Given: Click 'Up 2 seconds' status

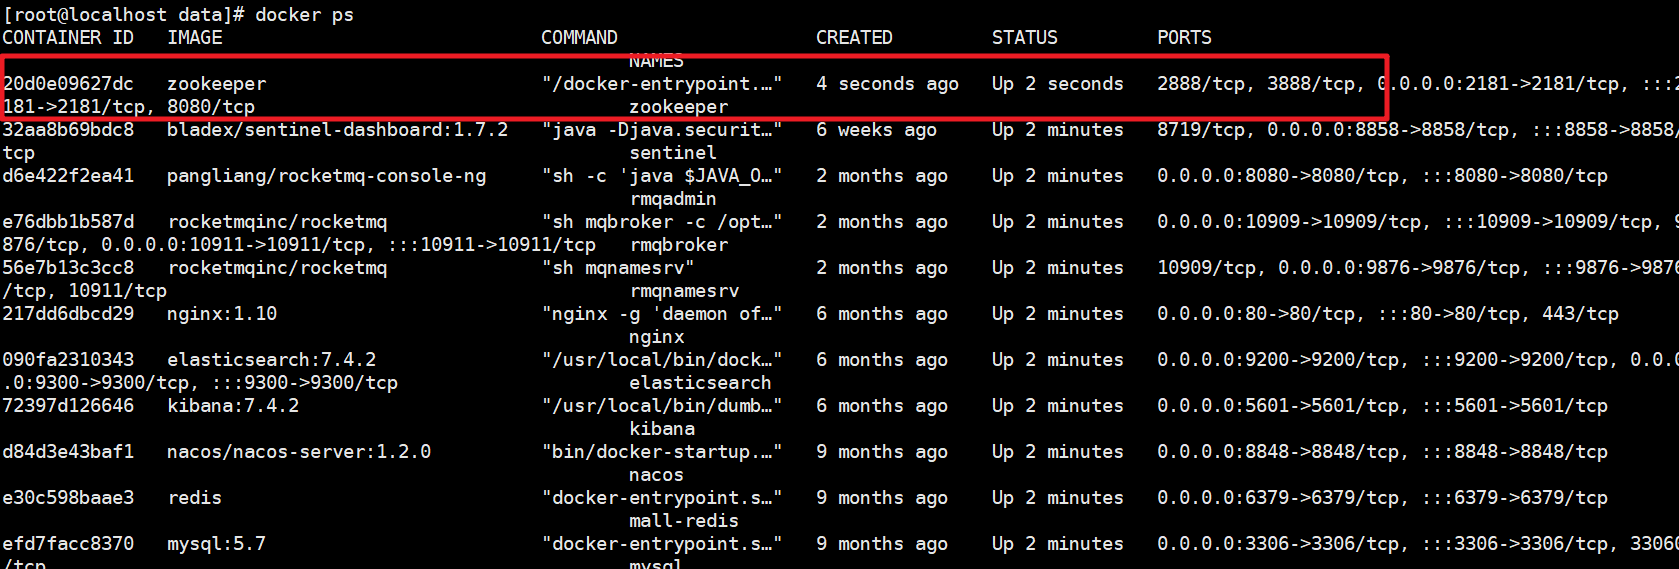Looking at the screenshot, I should point(1057,84).
